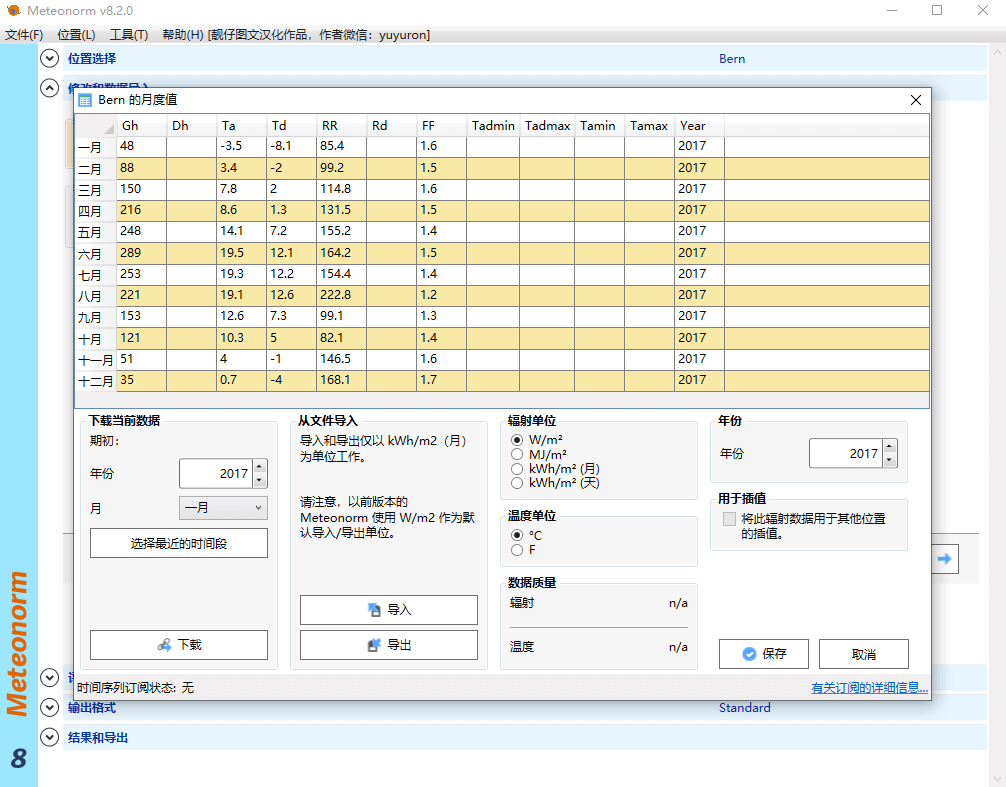Click the Ta column header

pyautogui.click(x=242, y=126)
